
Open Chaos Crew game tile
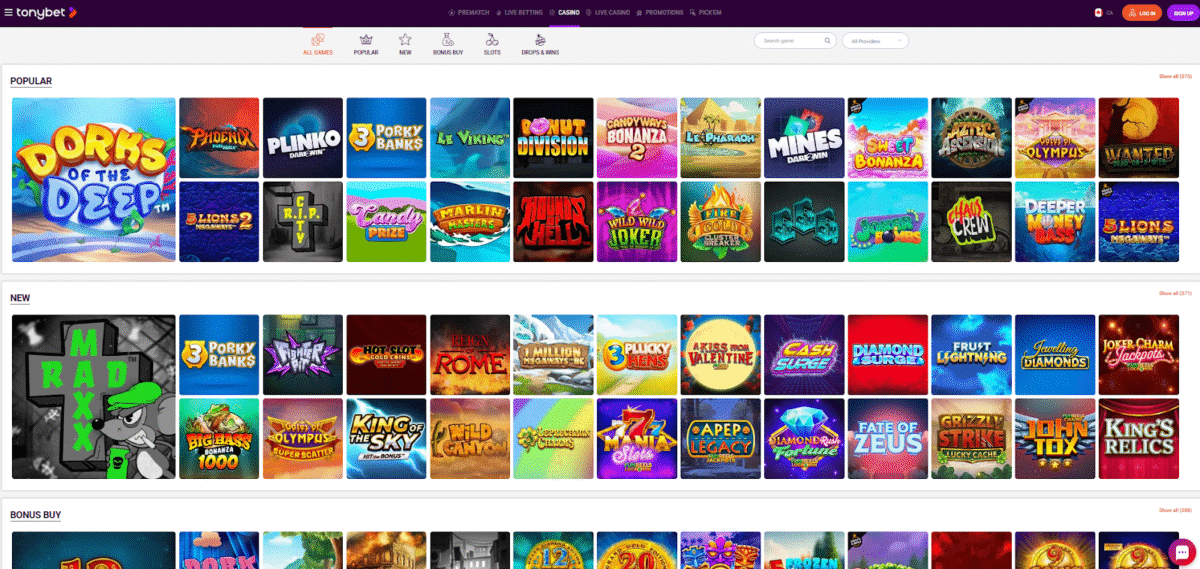click(x=971, y=222)
